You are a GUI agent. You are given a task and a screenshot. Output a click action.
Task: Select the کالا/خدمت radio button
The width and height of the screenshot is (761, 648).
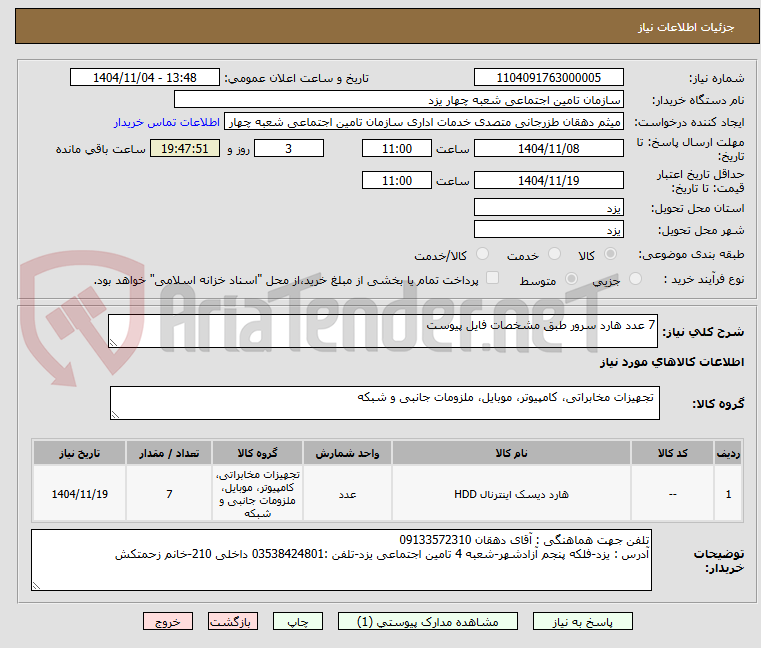482,254
